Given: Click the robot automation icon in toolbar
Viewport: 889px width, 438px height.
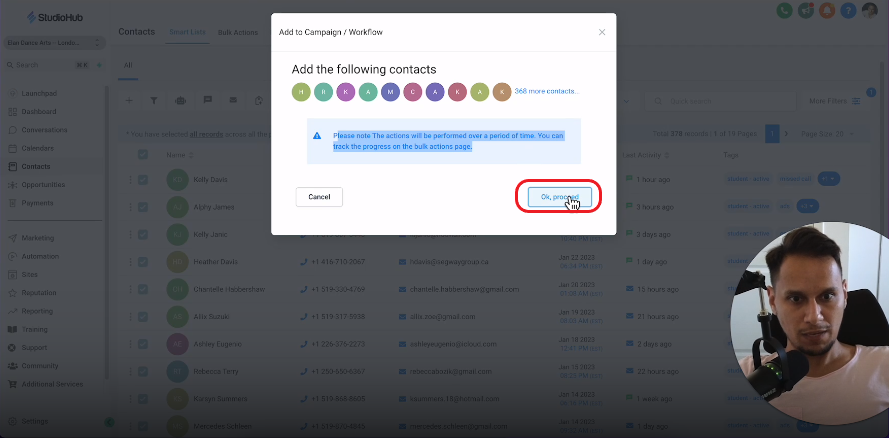Looking at the screenshot, I should 180,100.
